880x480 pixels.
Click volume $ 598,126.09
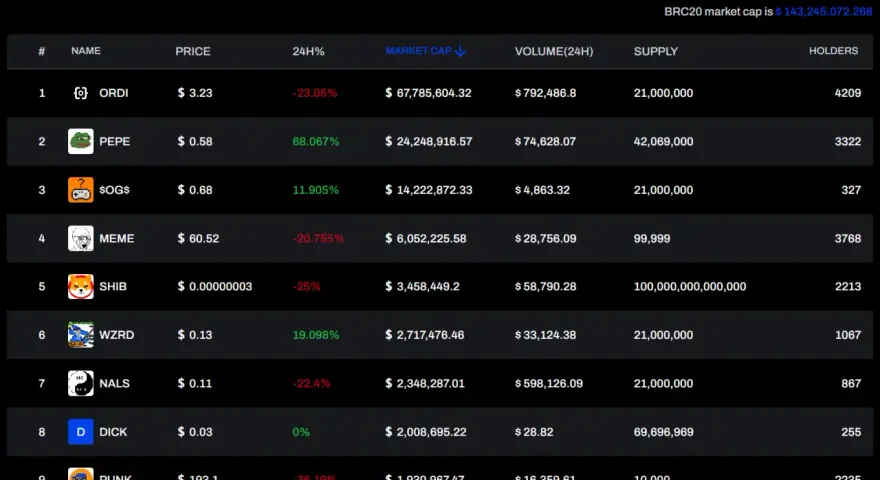(x=549, y=383)
